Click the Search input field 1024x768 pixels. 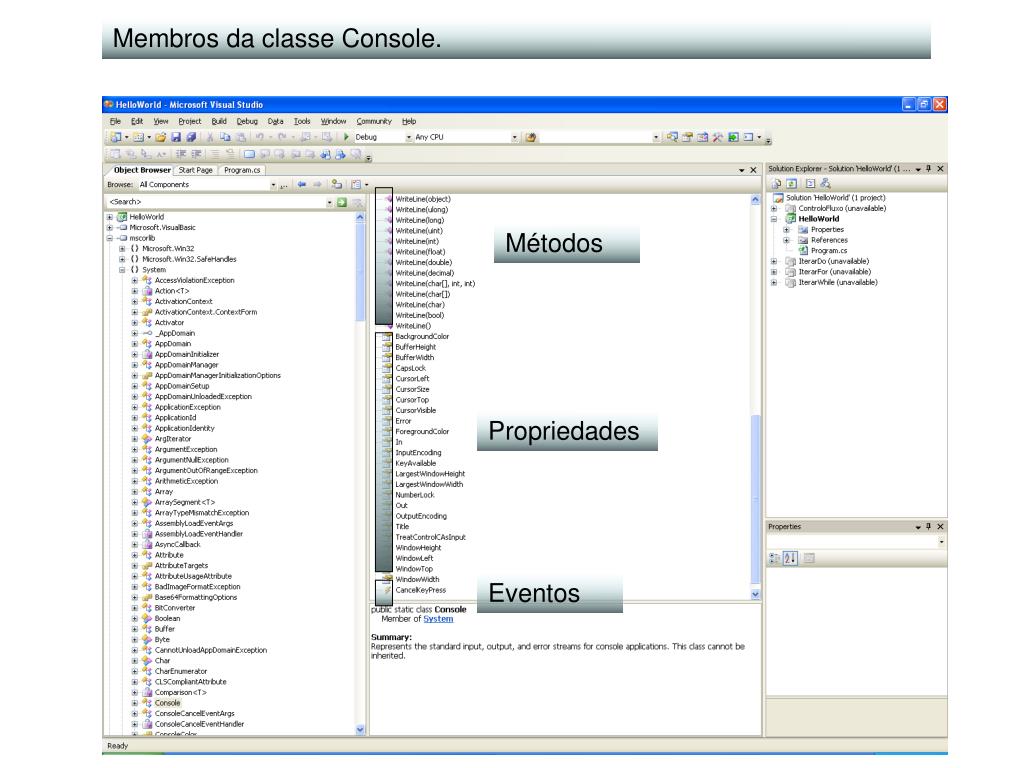216,202
